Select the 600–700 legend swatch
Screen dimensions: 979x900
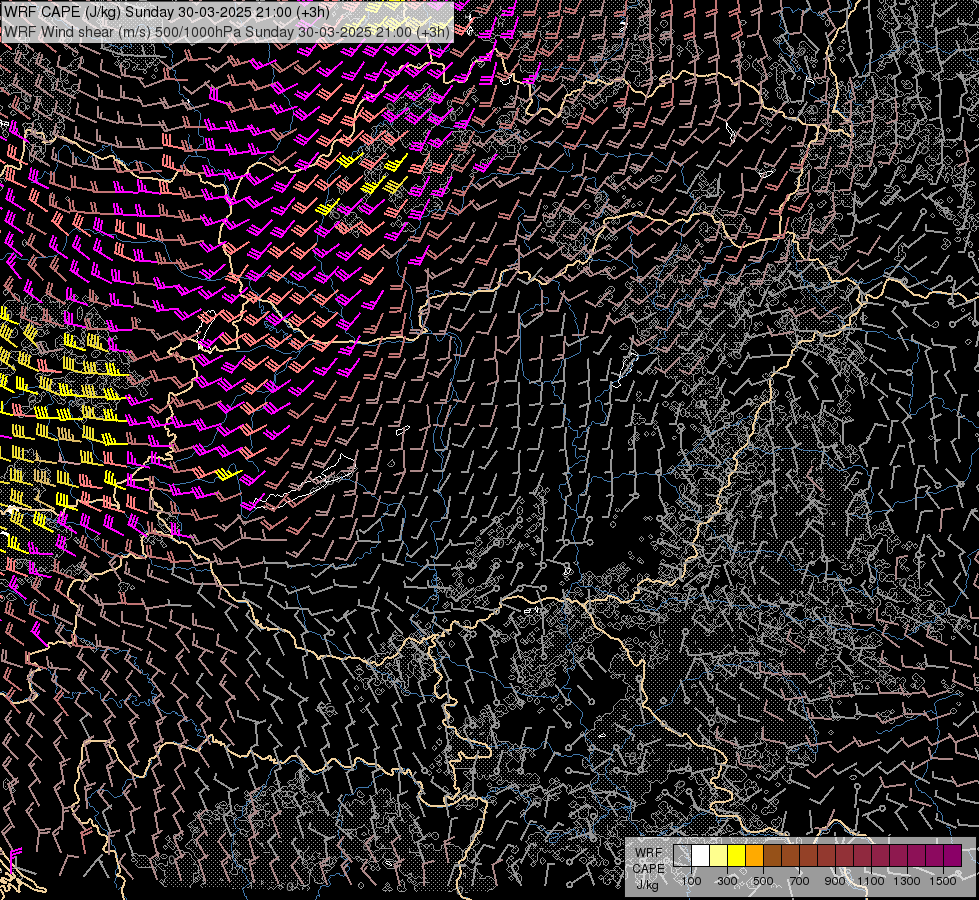(x=790, y=856)
